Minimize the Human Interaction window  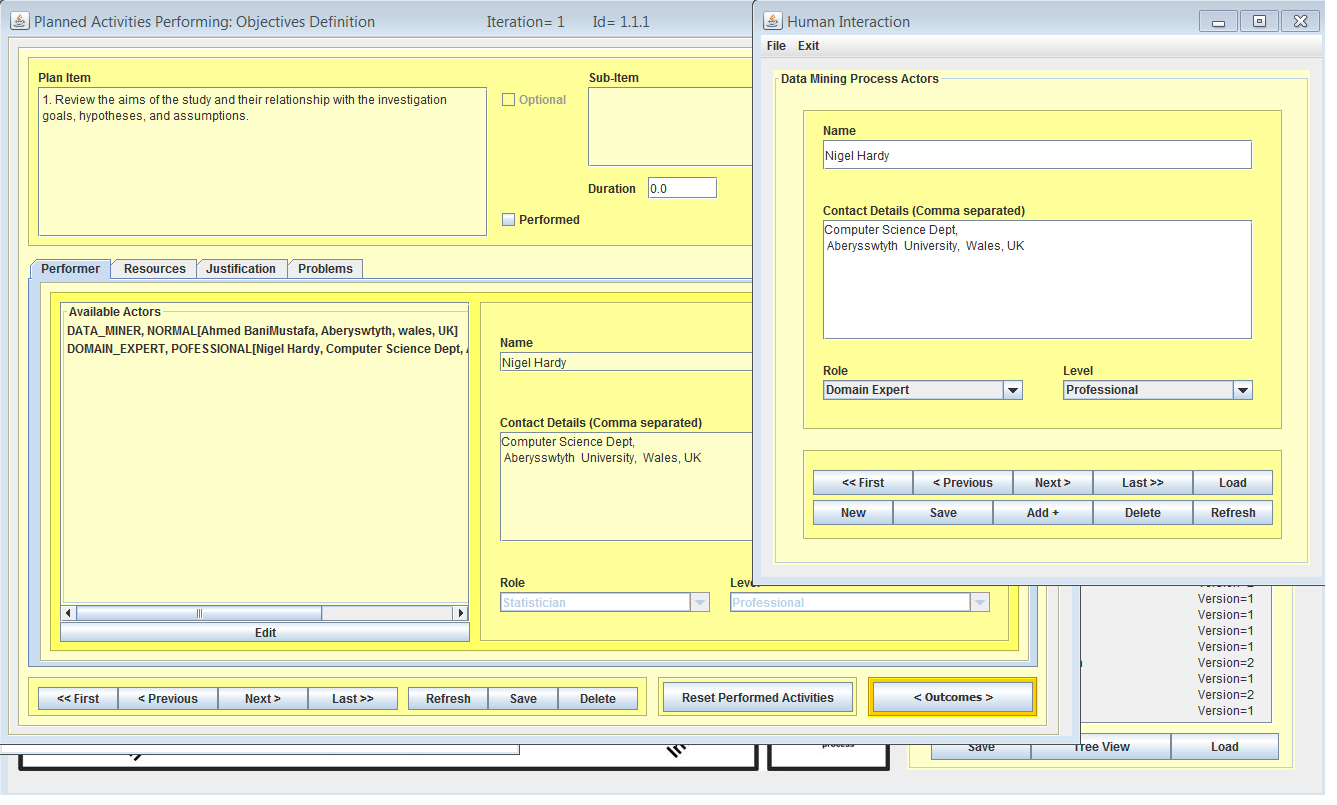pyautogui.click(x=1218, y=21)
